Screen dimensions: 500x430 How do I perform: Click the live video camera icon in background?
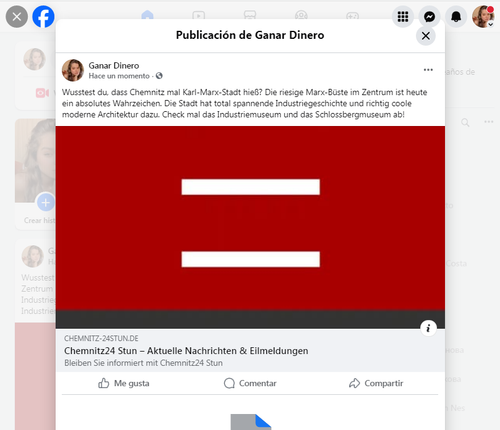(42, 93)
